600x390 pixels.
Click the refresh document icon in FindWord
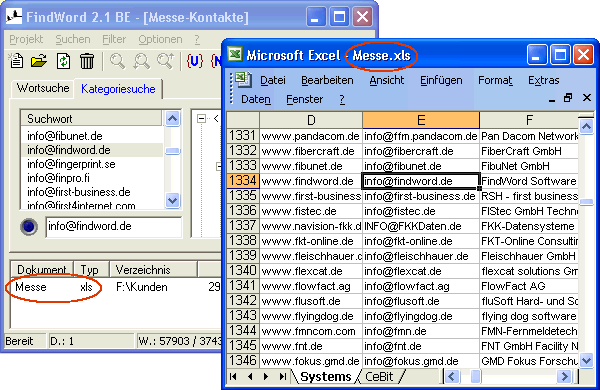click(x=63, y=61)
